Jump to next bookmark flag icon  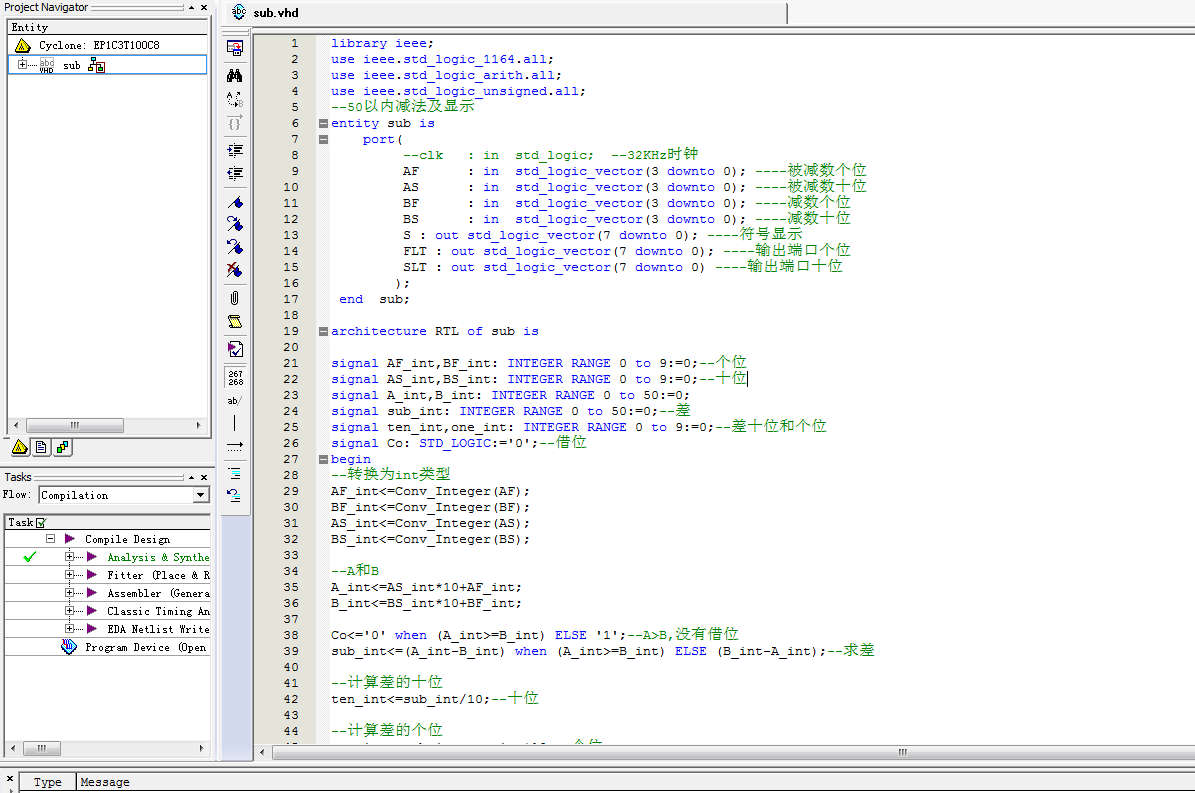[235, 224]
